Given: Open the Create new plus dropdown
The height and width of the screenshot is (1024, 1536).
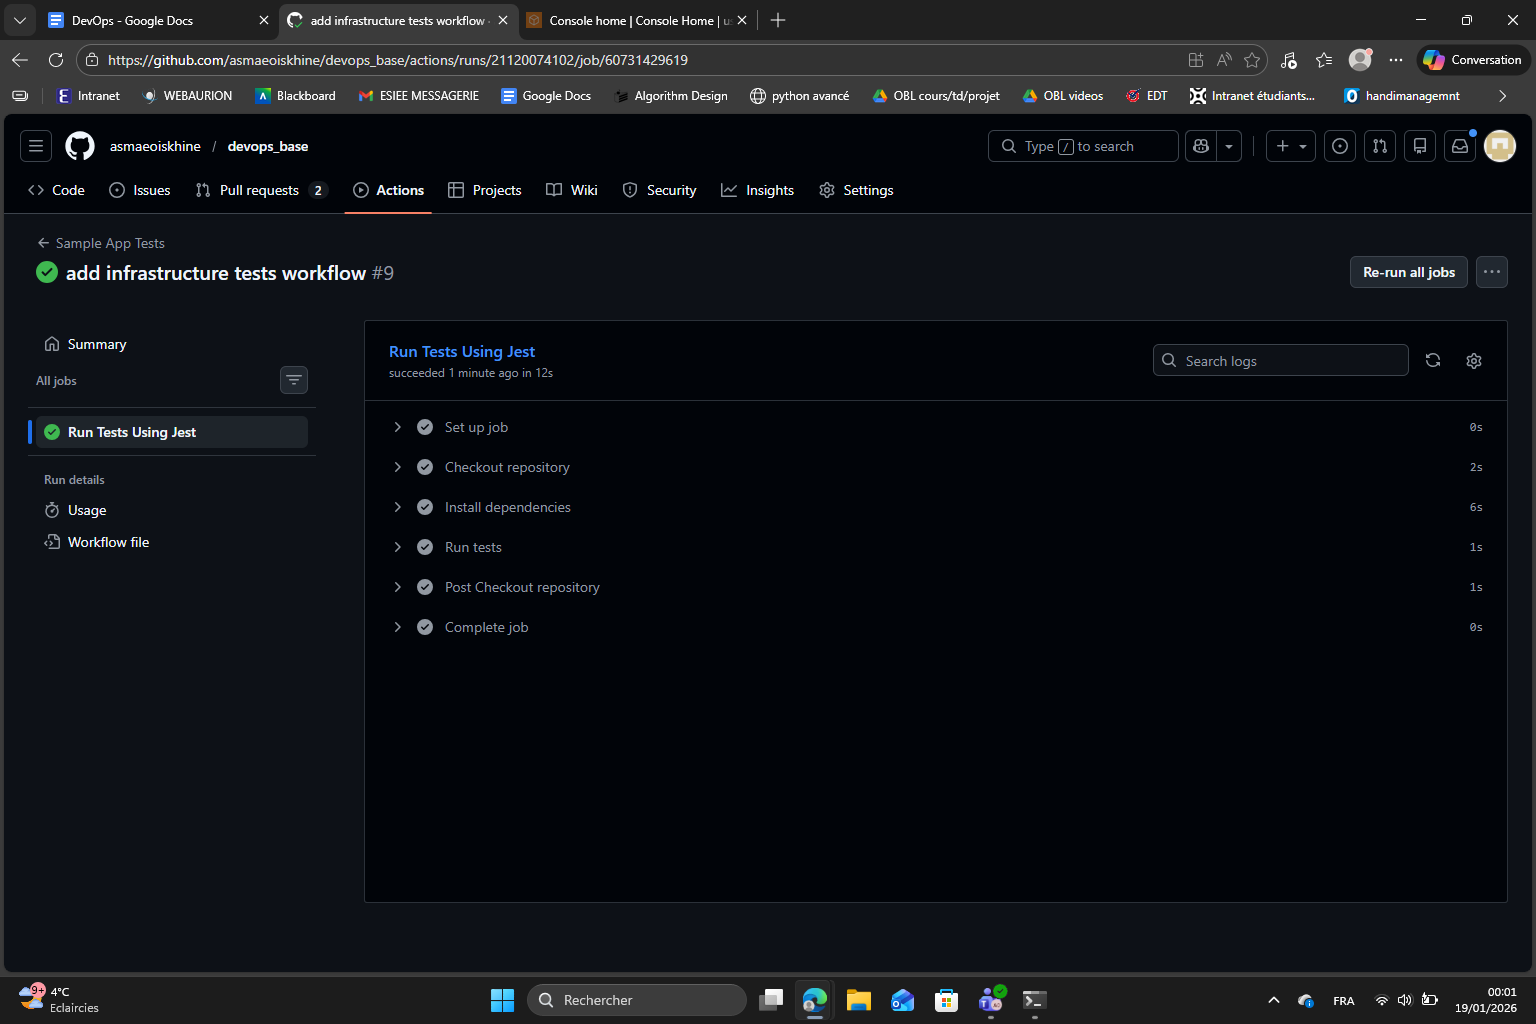Looking at the screenshot, I should tap(1291, 146).
